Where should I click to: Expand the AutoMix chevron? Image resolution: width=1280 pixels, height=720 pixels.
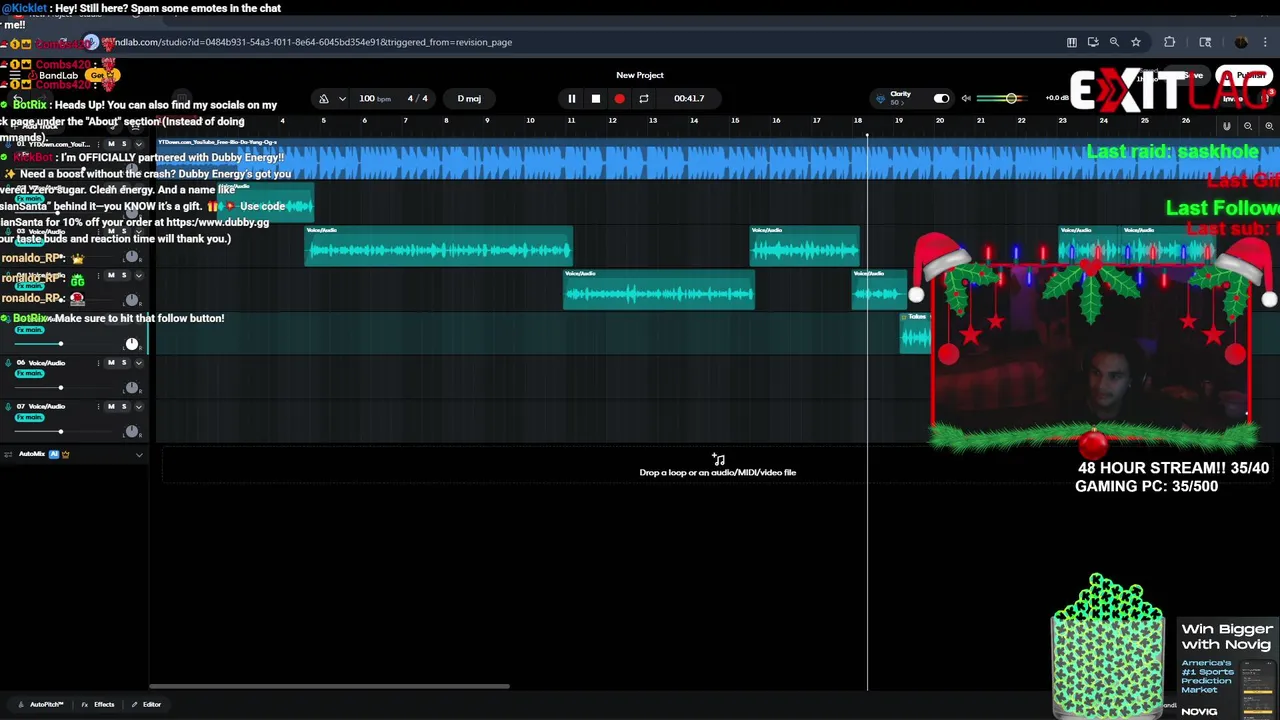click(x=139, y=455)
